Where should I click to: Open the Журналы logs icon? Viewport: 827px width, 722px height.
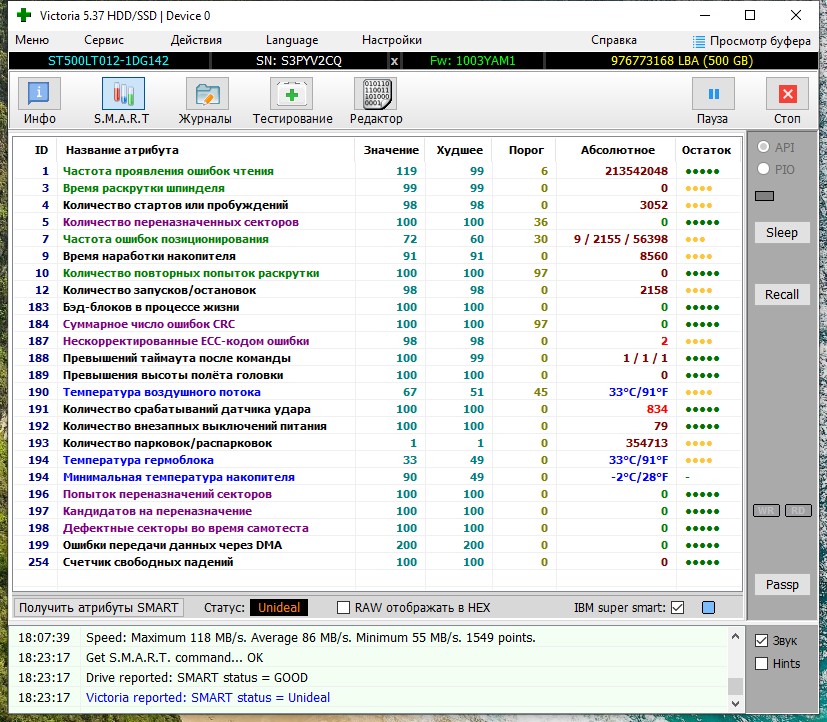click(207, 95)
